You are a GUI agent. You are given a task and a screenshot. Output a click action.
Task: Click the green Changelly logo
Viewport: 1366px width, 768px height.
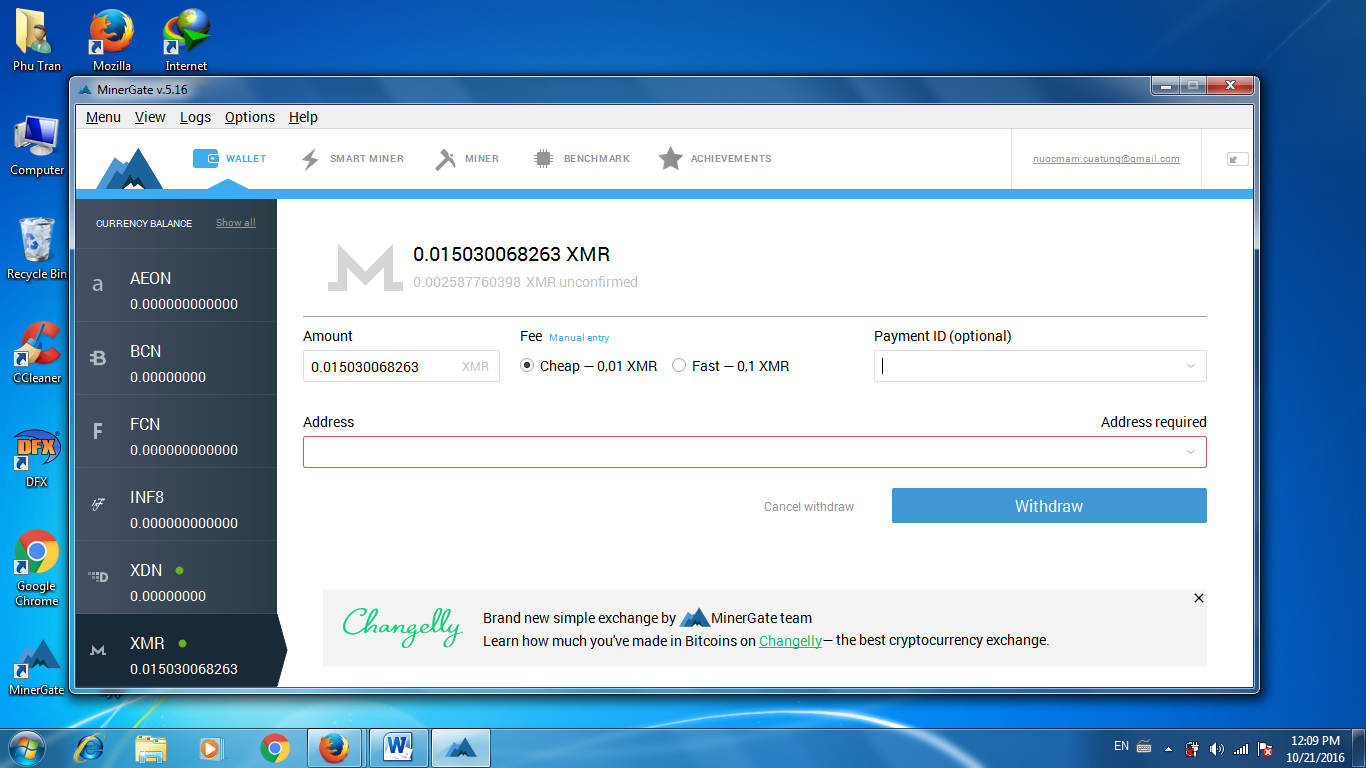click(x=402, y=626)
